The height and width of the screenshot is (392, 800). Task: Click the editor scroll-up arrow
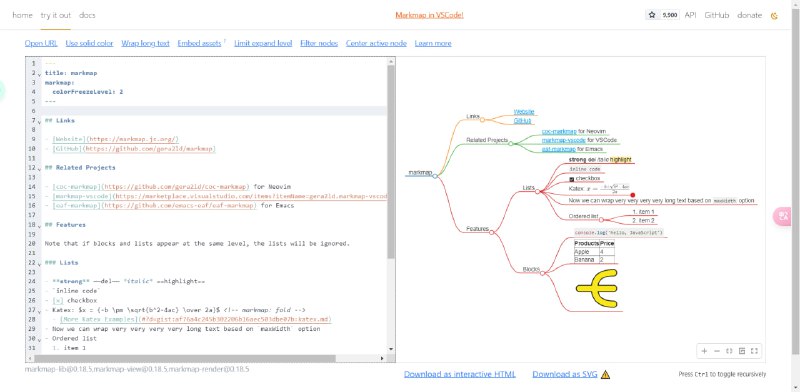(x=391, y=62)
